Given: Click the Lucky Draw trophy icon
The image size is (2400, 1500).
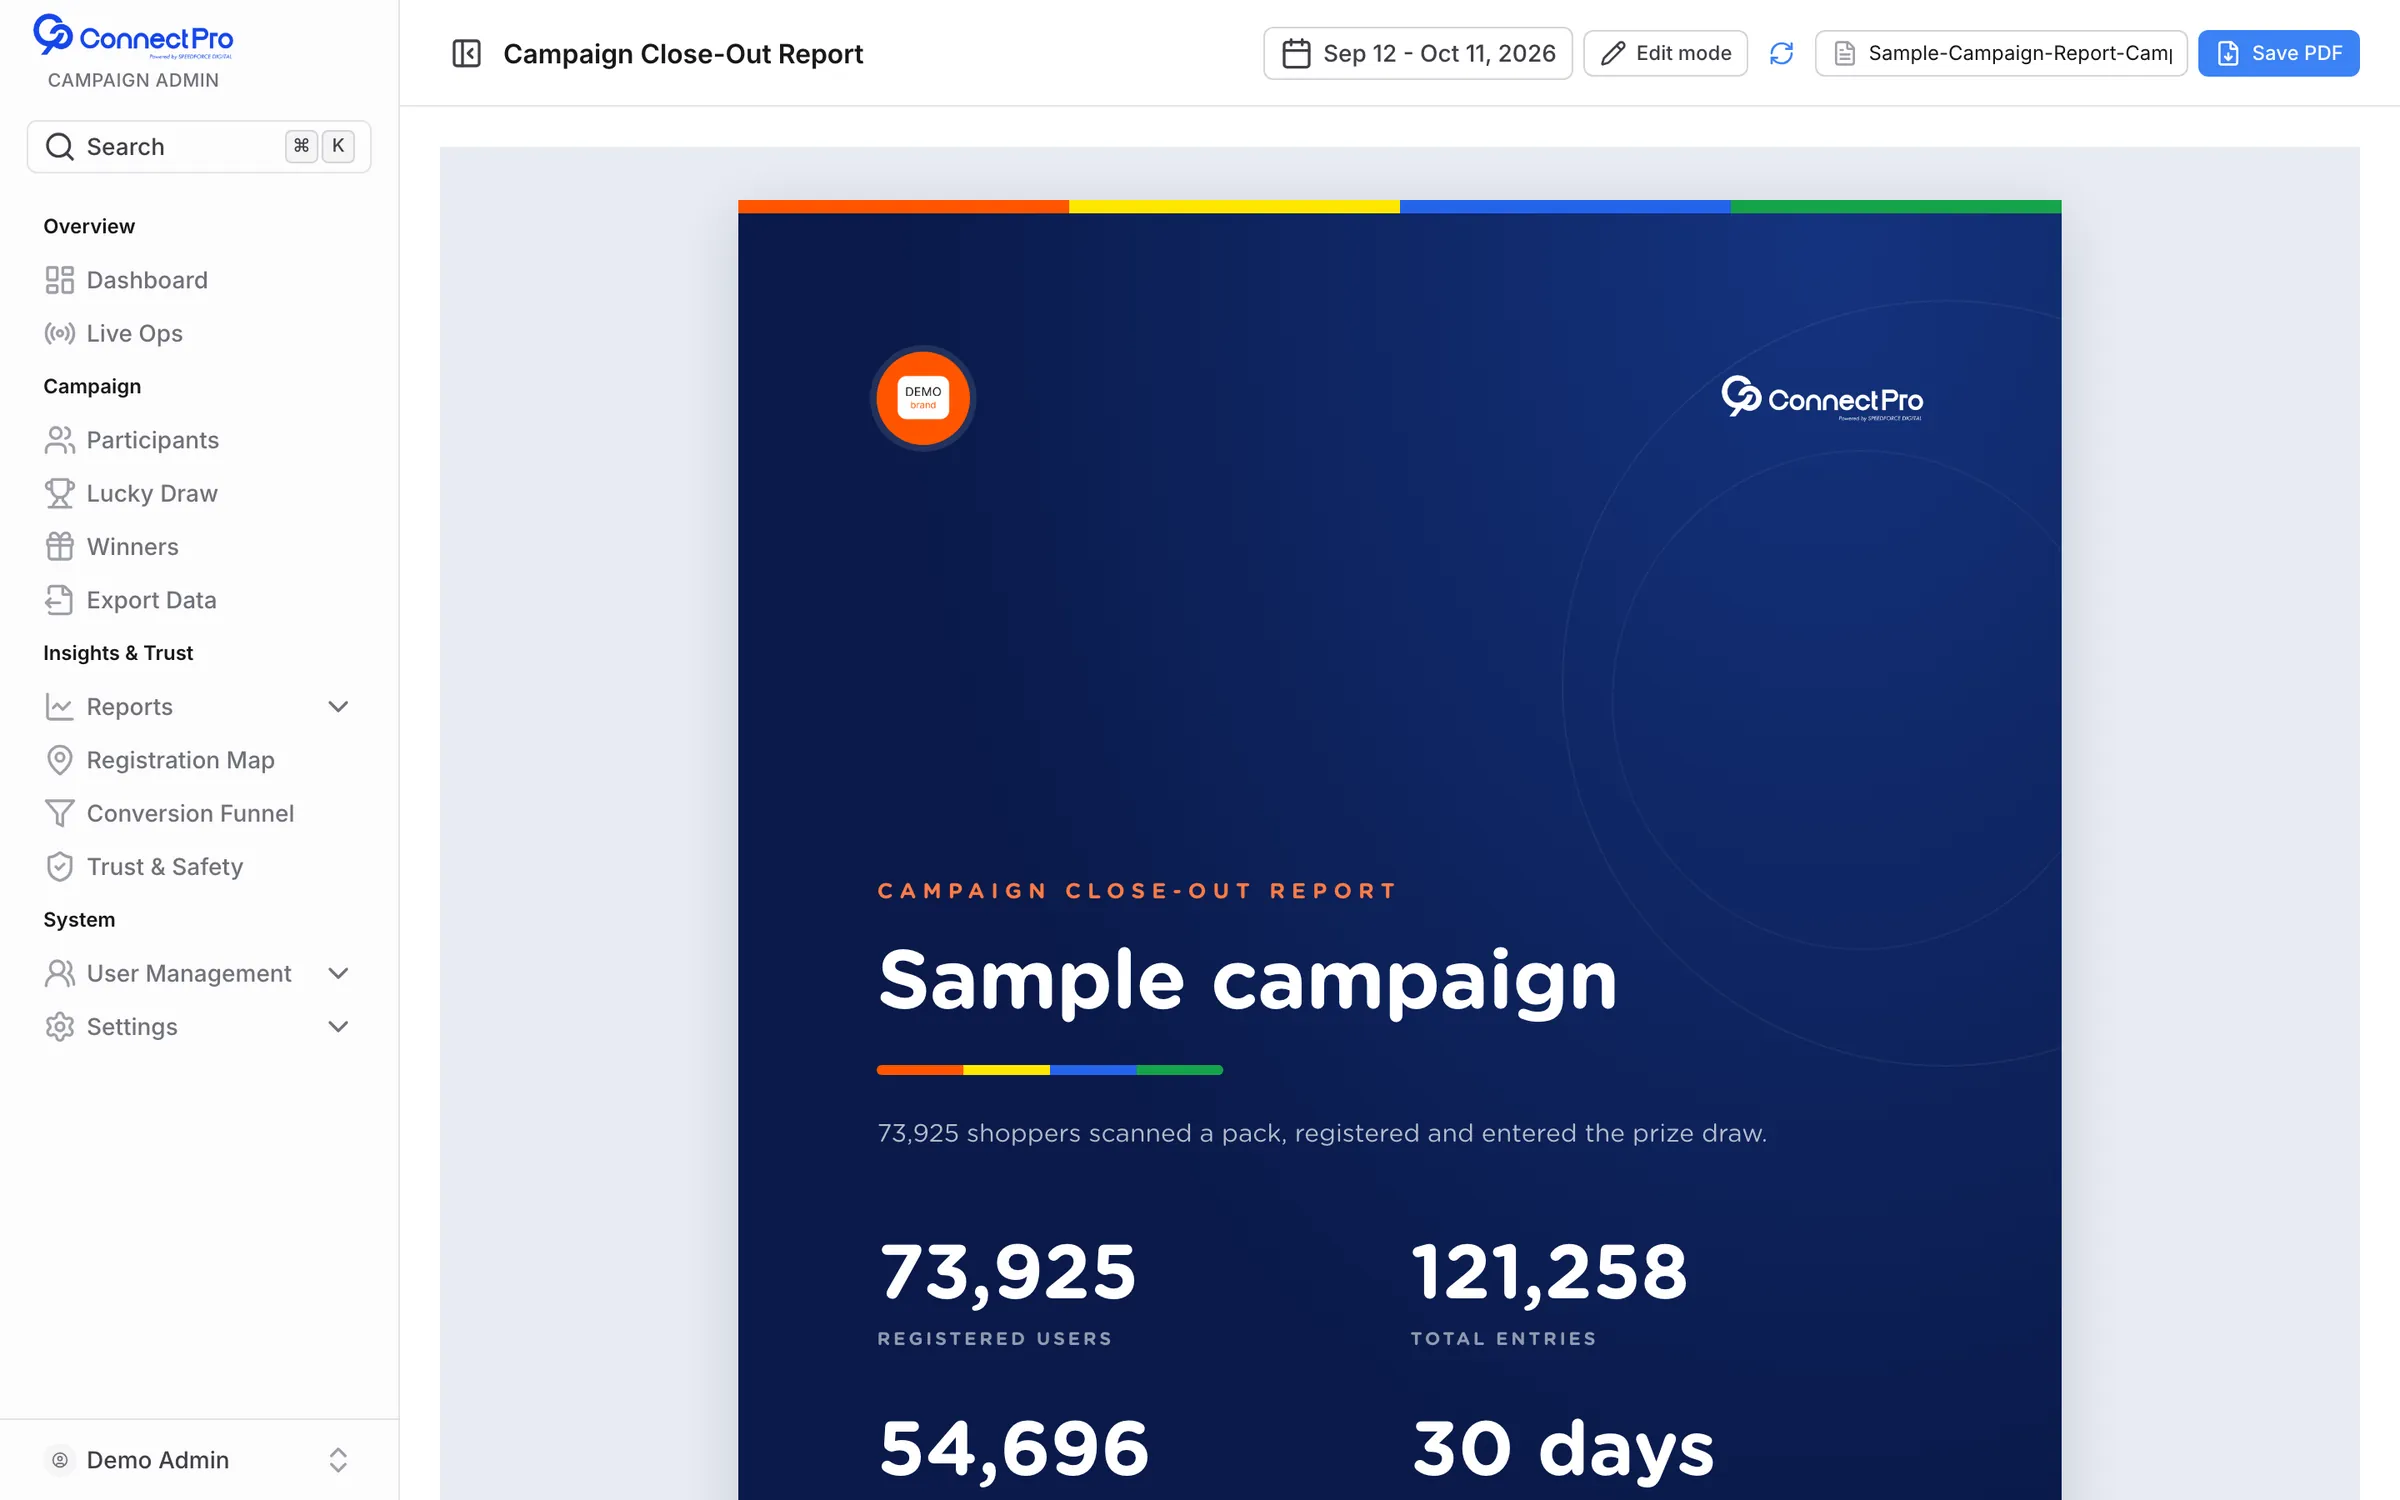Looking at the screenshot, I should click(x=60, y=493).
